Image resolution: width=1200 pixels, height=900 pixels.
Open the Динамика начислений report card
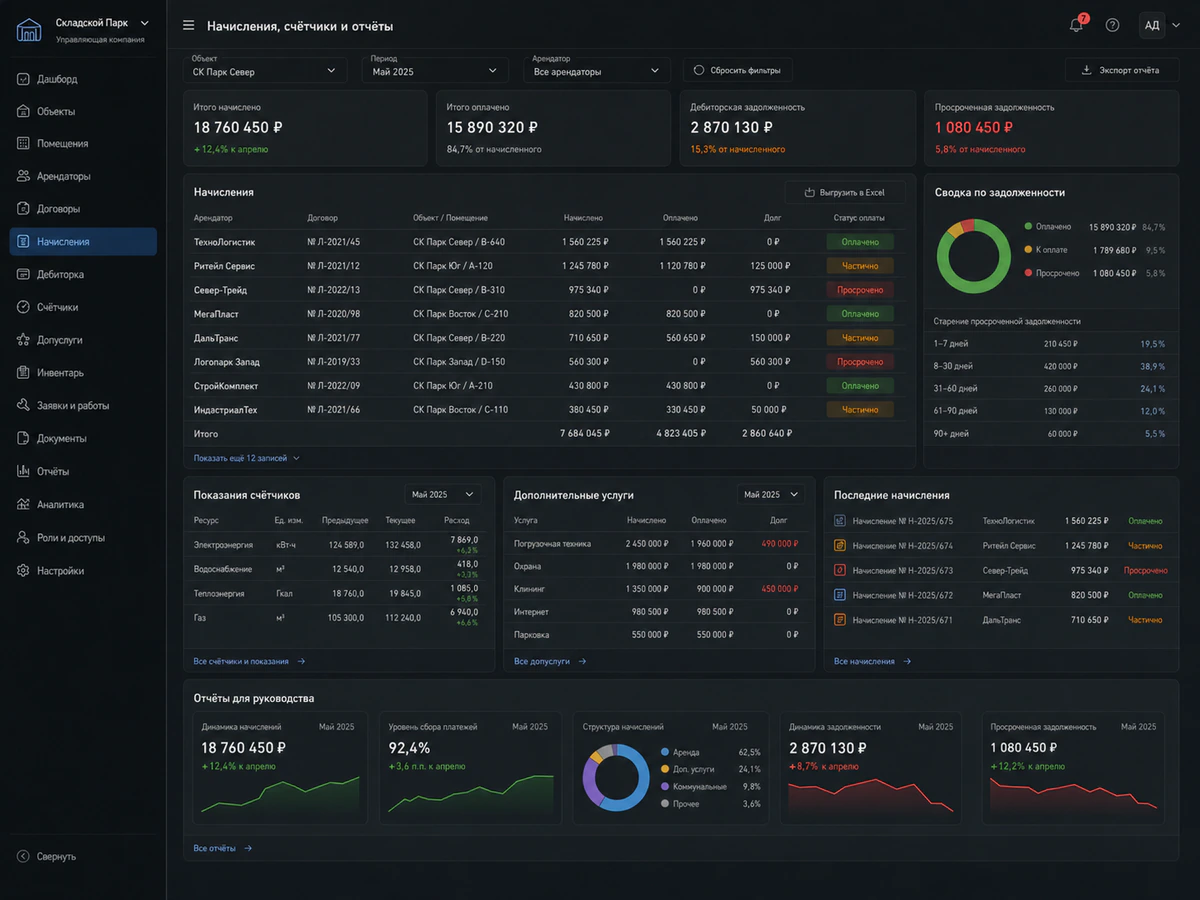280,768
